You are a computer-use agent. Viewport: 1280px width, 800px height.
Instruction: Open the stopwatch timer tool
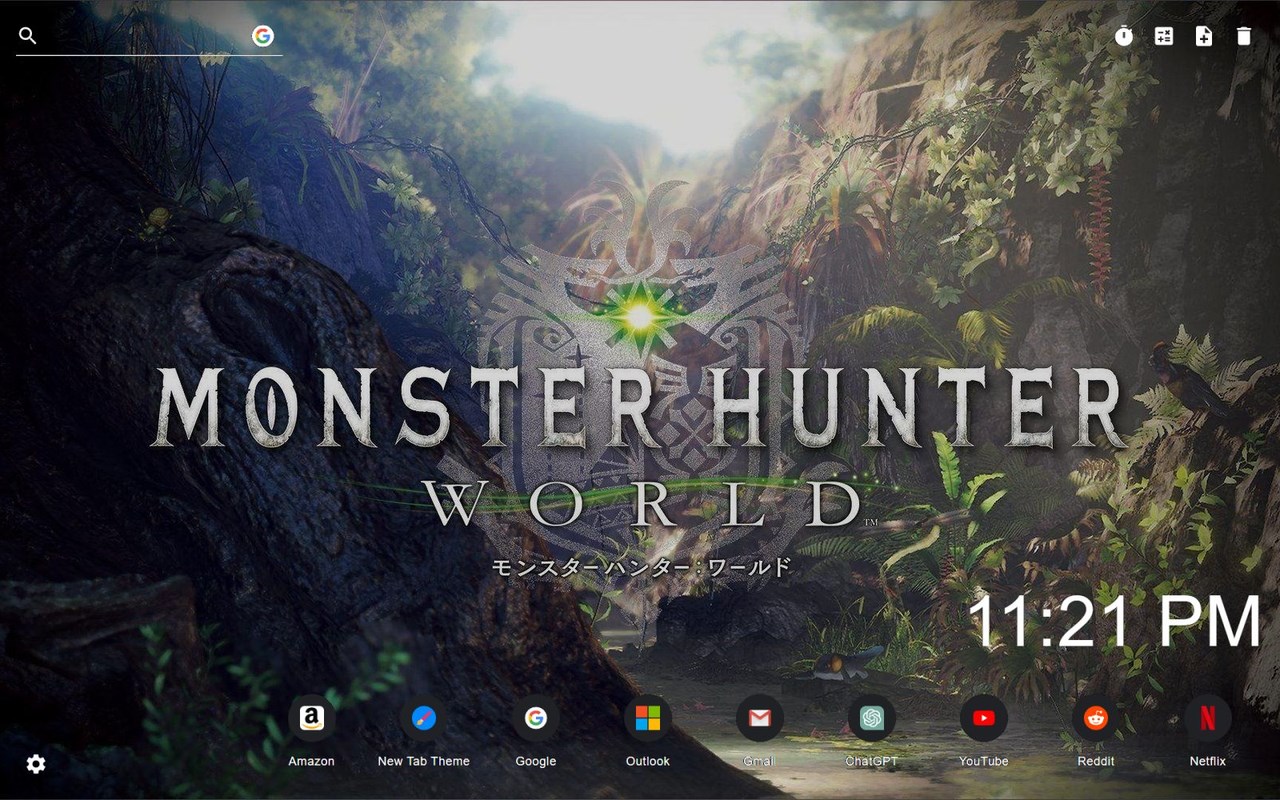point(1124,36)
